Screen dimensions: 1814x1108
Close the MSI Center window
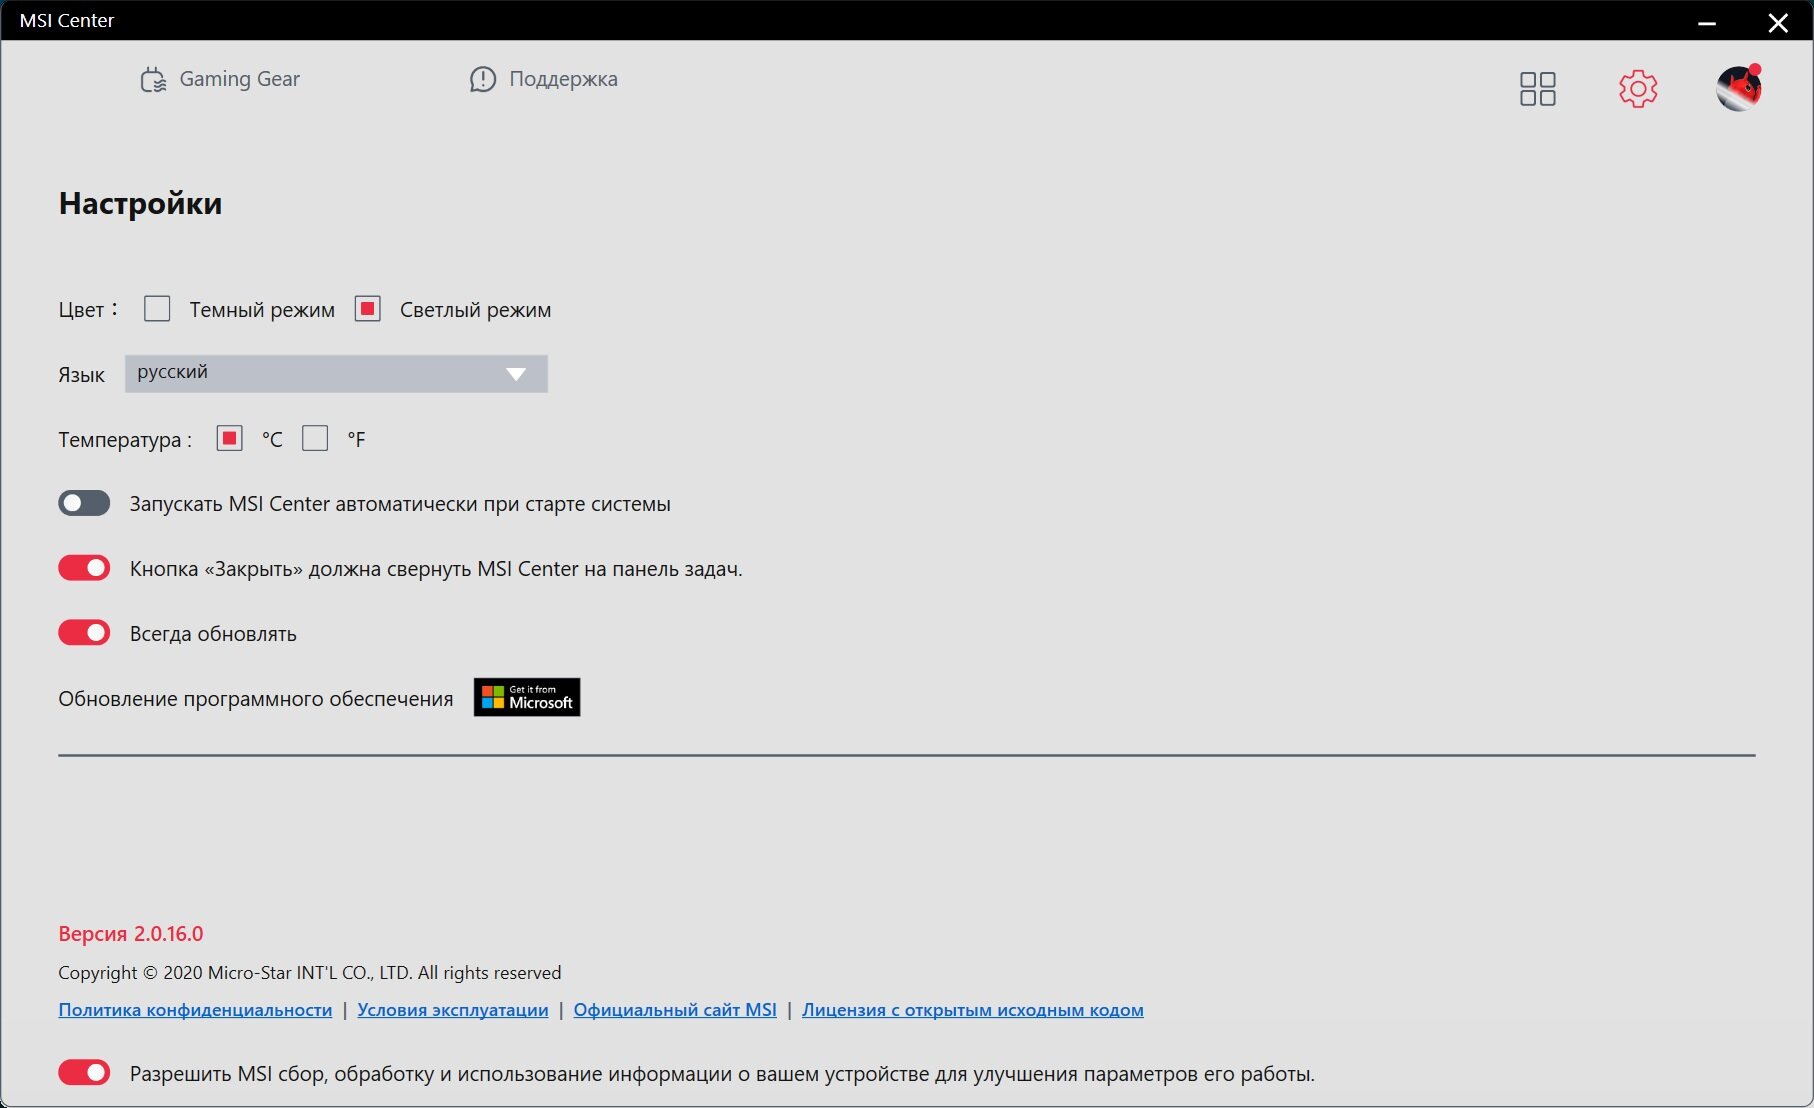(x=1778, y=22)
